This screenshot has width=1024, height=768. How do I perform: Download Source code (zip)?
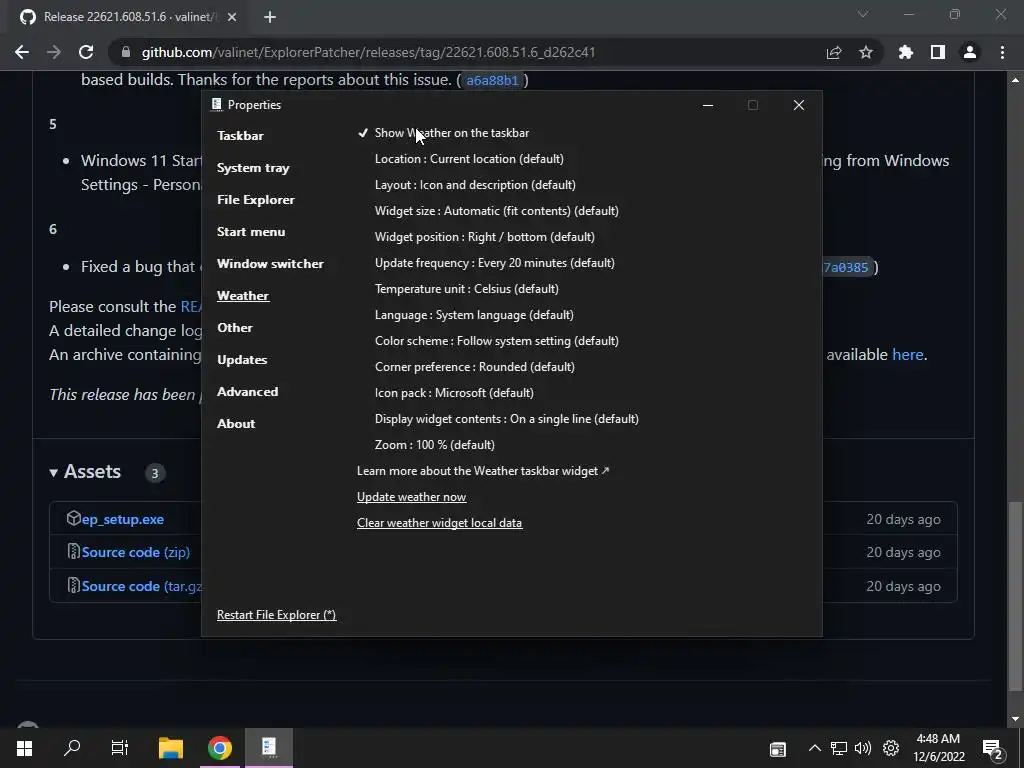(x=136, y=552)
